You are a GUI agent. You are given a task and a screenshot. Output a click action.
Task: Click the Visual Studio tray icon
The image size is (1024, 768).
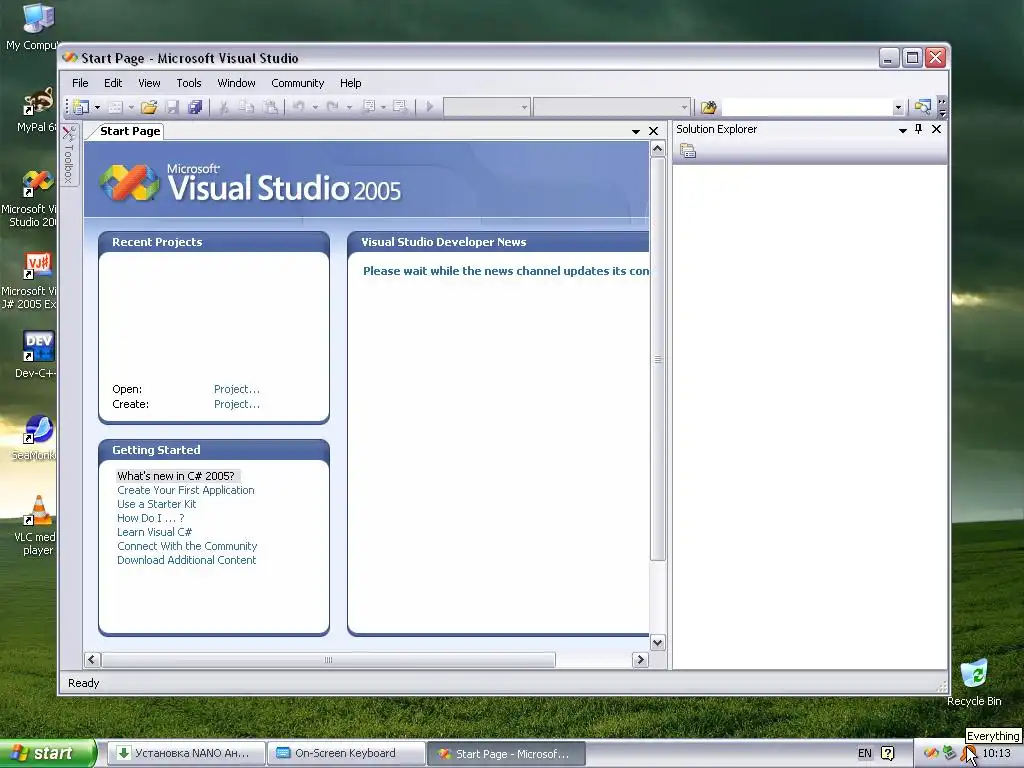click(931, 754)
